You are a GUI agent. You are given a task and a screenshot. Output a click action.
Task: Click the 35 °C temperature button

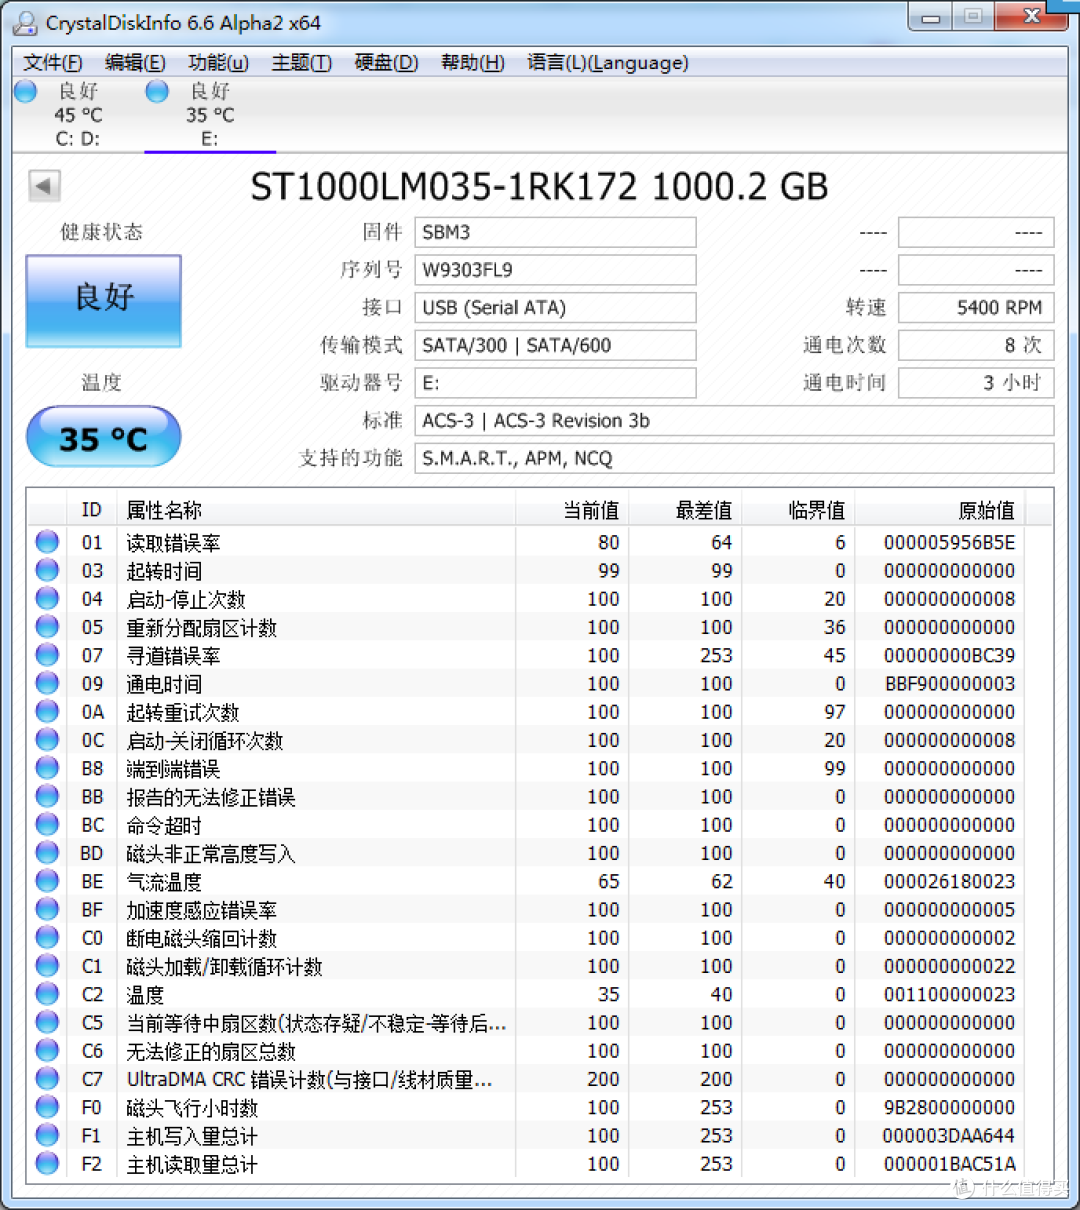coord(103,437)
